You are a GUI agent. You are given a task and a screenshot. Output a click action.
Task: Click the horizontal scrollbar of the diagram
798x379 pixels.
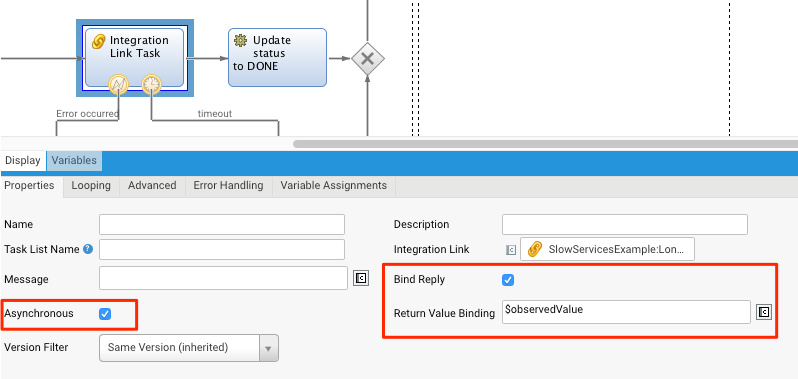click(545, 144)
